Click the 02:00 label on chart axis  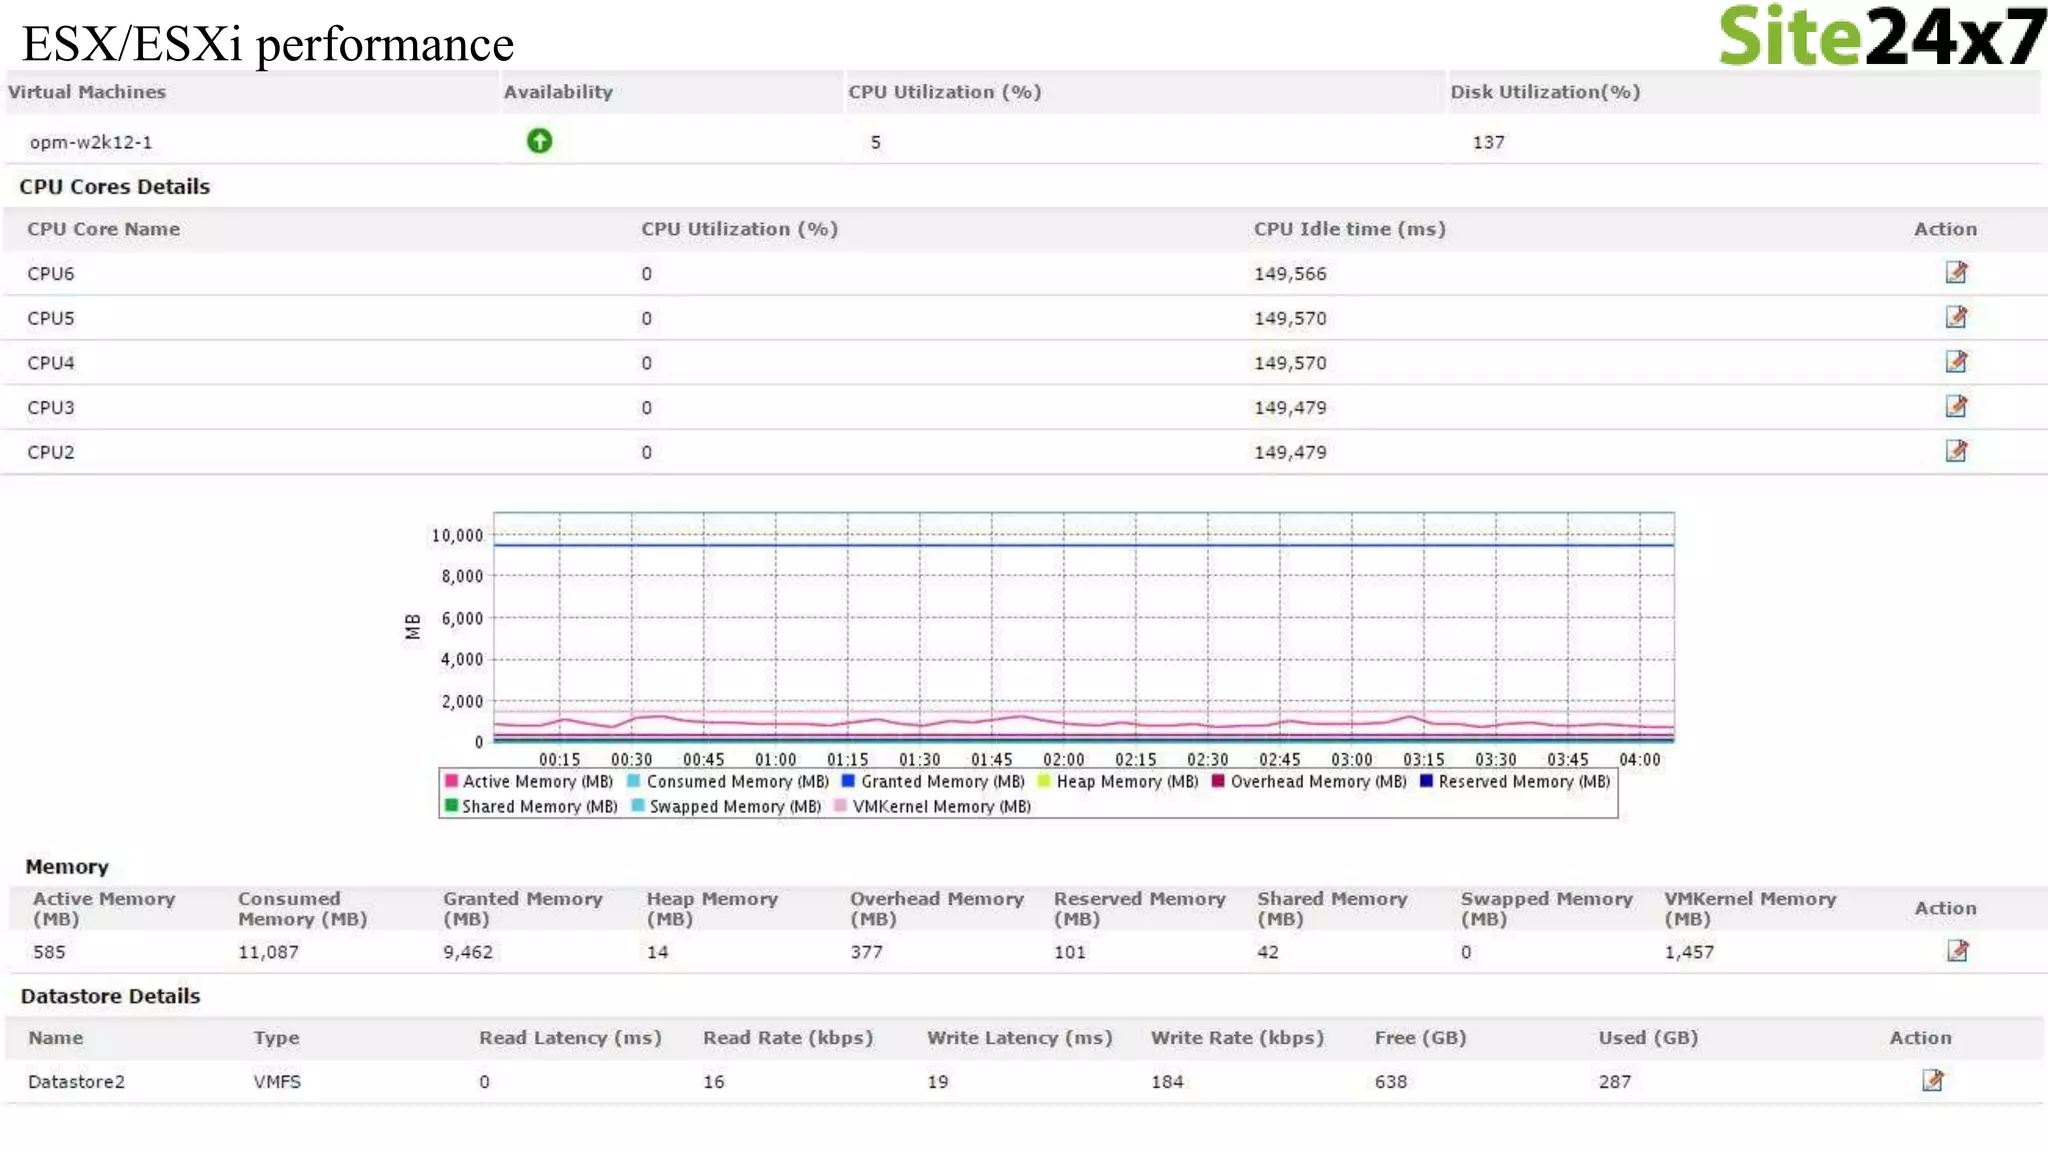(x=1064, y=760)
